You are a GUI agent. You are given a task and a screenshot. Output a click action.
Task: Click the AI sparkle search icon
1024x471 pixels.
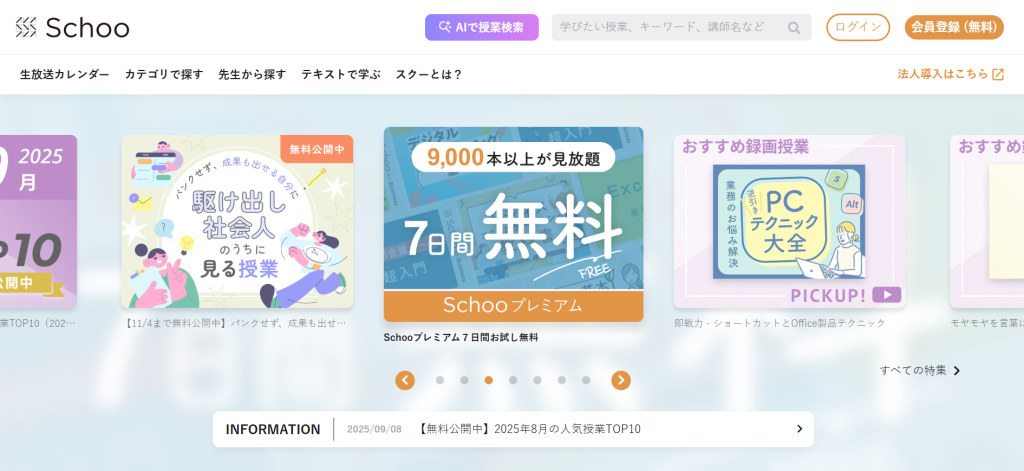[x=445, y=27]
